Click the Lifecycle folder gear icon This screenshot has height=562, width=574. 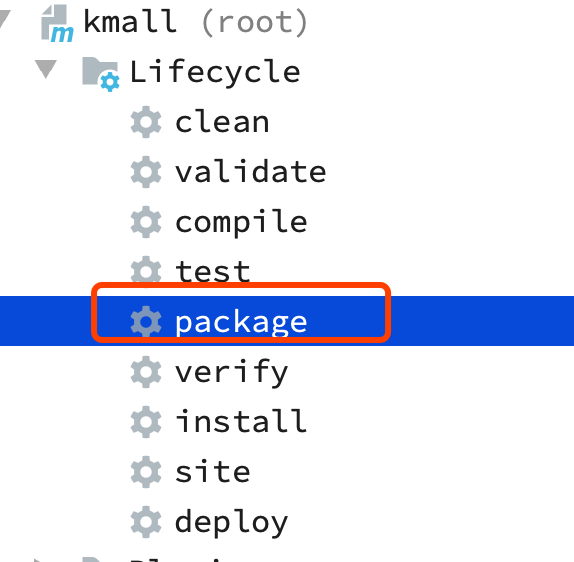click(x=101, y=74)
